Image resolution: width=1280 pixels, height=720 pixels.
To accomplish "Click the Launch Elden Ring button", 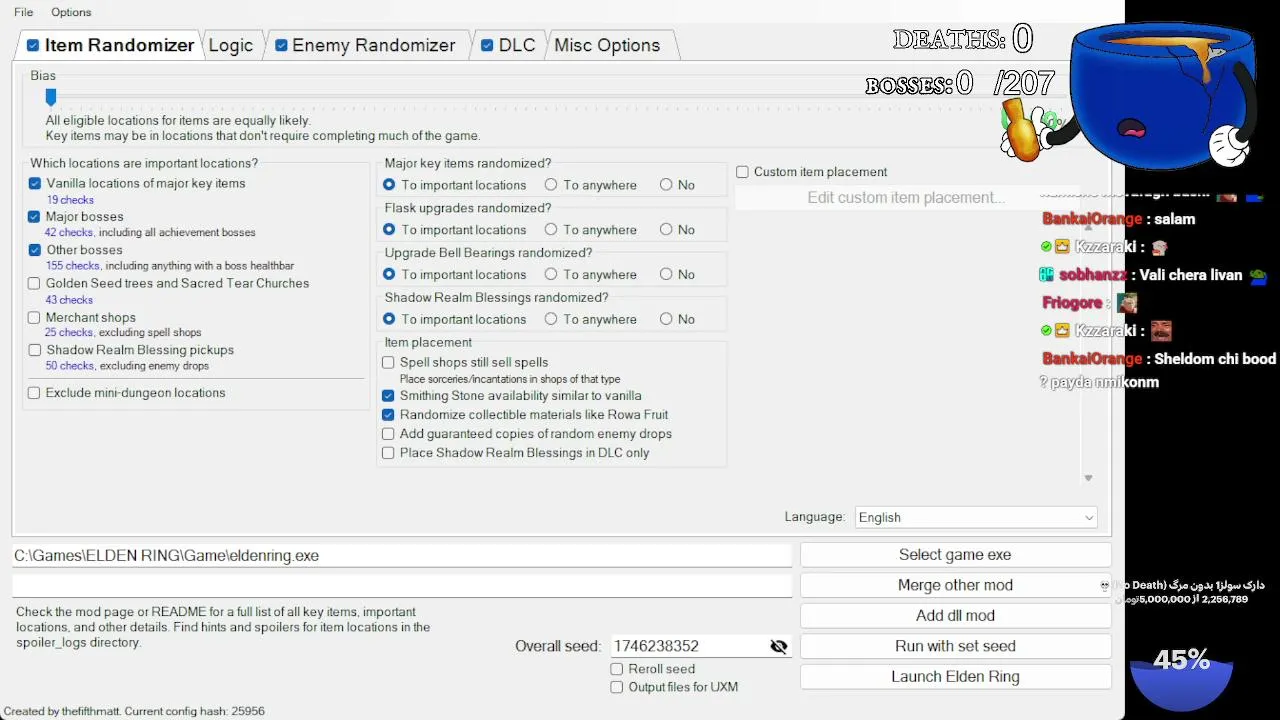I will click(955, 677).
